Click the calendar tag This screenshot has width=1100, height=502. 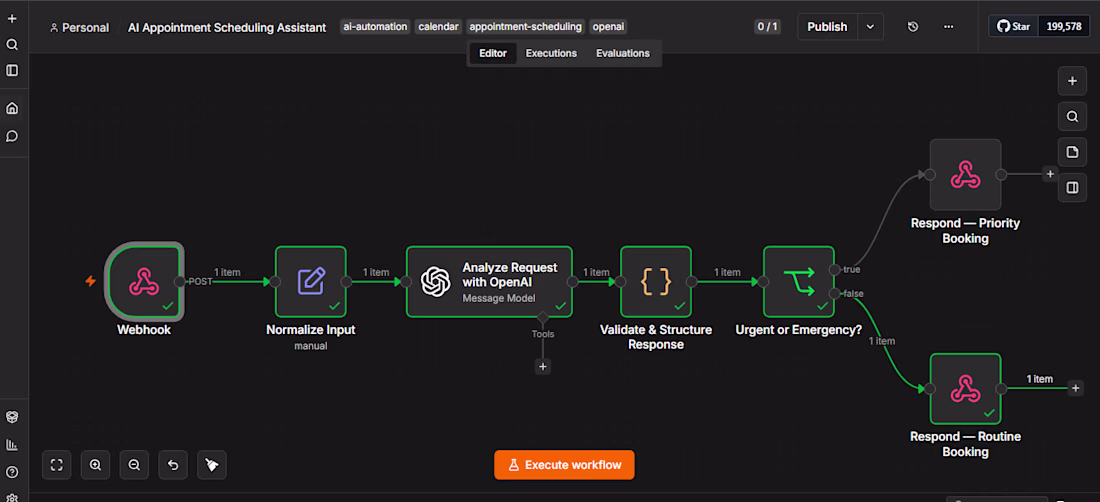point(438,27)
